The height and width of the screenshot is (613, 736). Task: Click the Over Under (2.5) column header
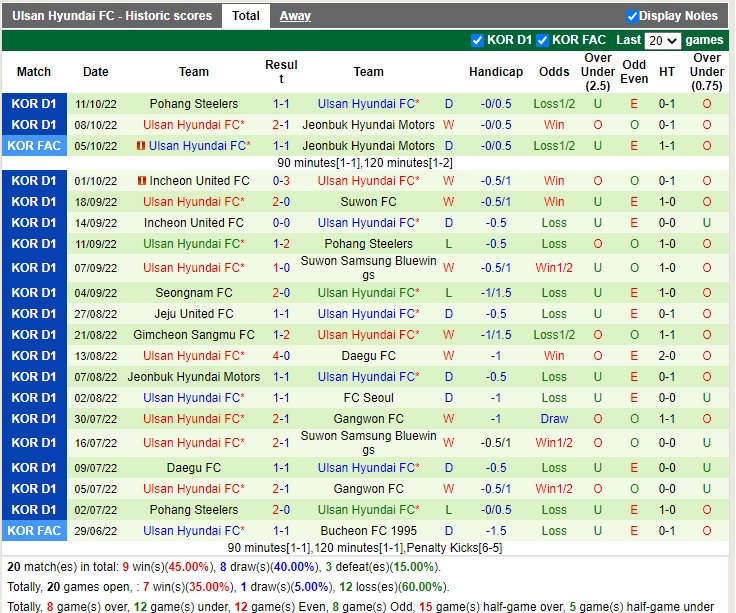(598, 72)
